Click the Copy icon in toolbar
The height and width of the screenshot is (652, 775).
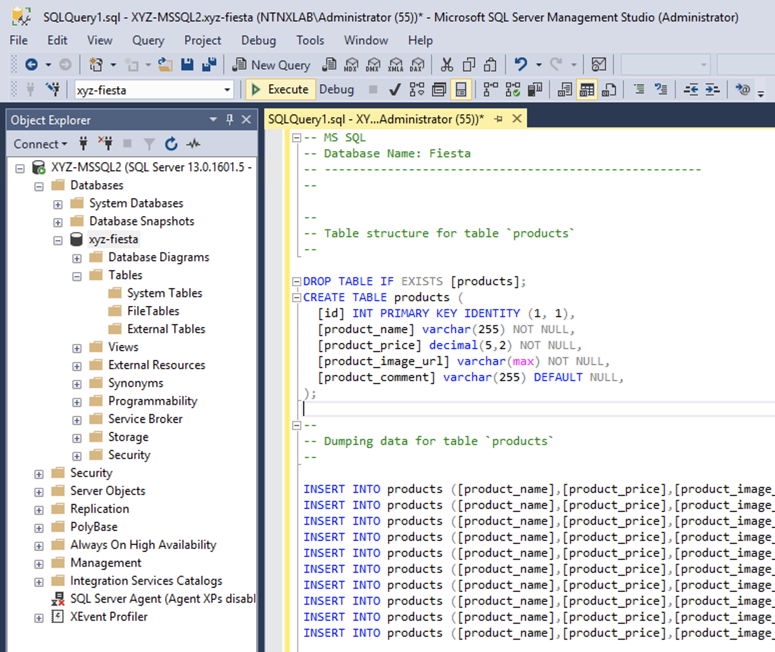point(469,65)
